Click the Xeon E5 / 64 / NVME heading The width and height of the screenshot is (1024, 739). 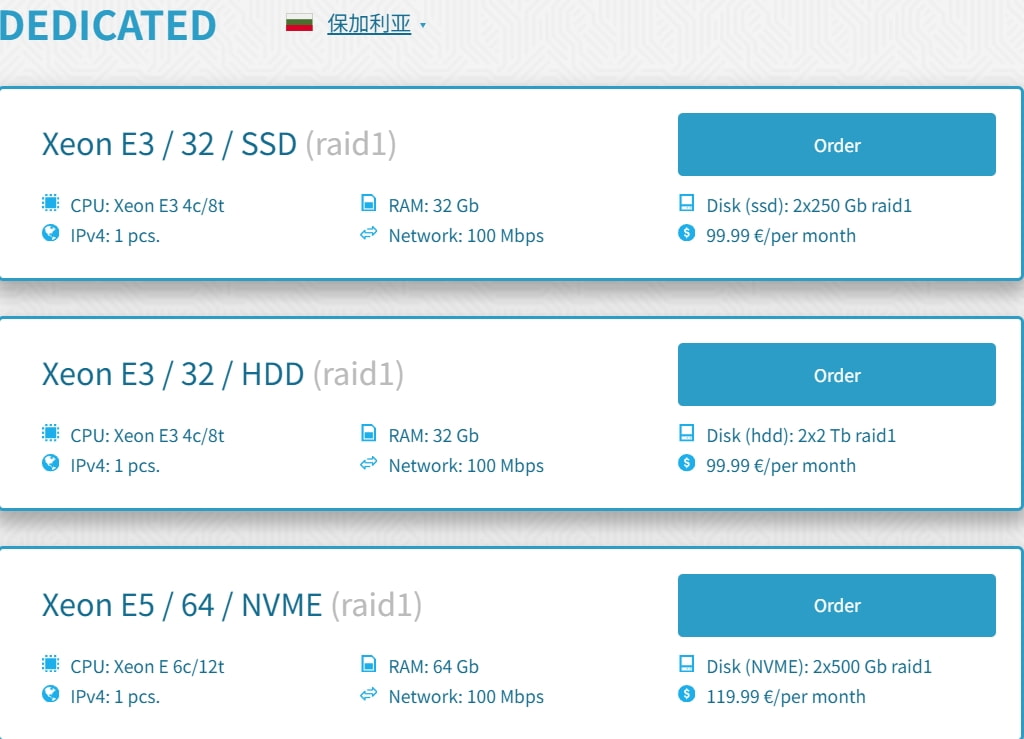(182, 605)
